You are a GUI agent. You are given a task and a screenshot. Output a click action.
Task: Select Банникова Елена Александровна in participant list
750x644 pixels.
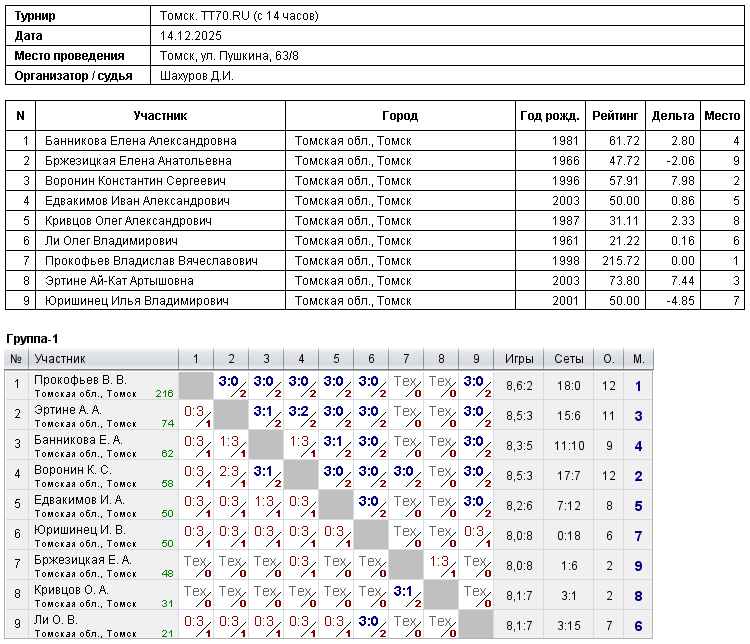[140, 141]
